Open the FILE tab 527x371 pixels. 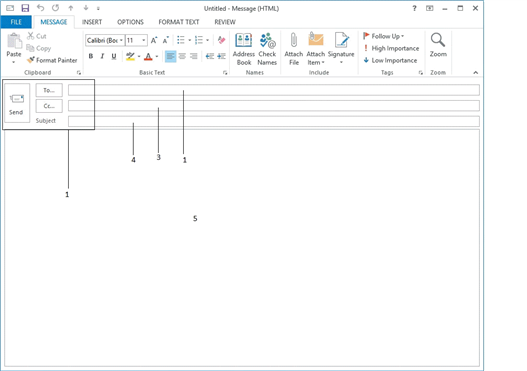(x=16, y=22)
